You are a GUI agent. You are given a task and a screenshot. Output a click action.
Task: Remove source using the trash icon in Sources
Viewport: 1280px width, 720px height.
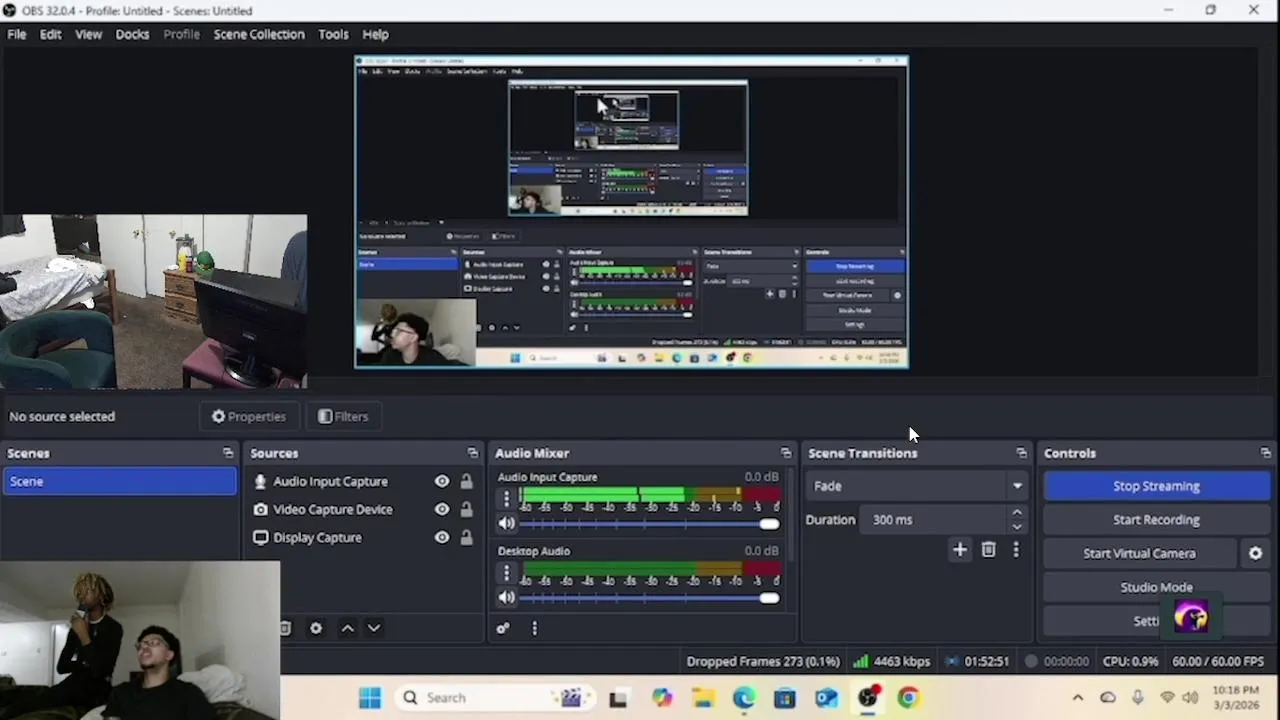(286, 628)
